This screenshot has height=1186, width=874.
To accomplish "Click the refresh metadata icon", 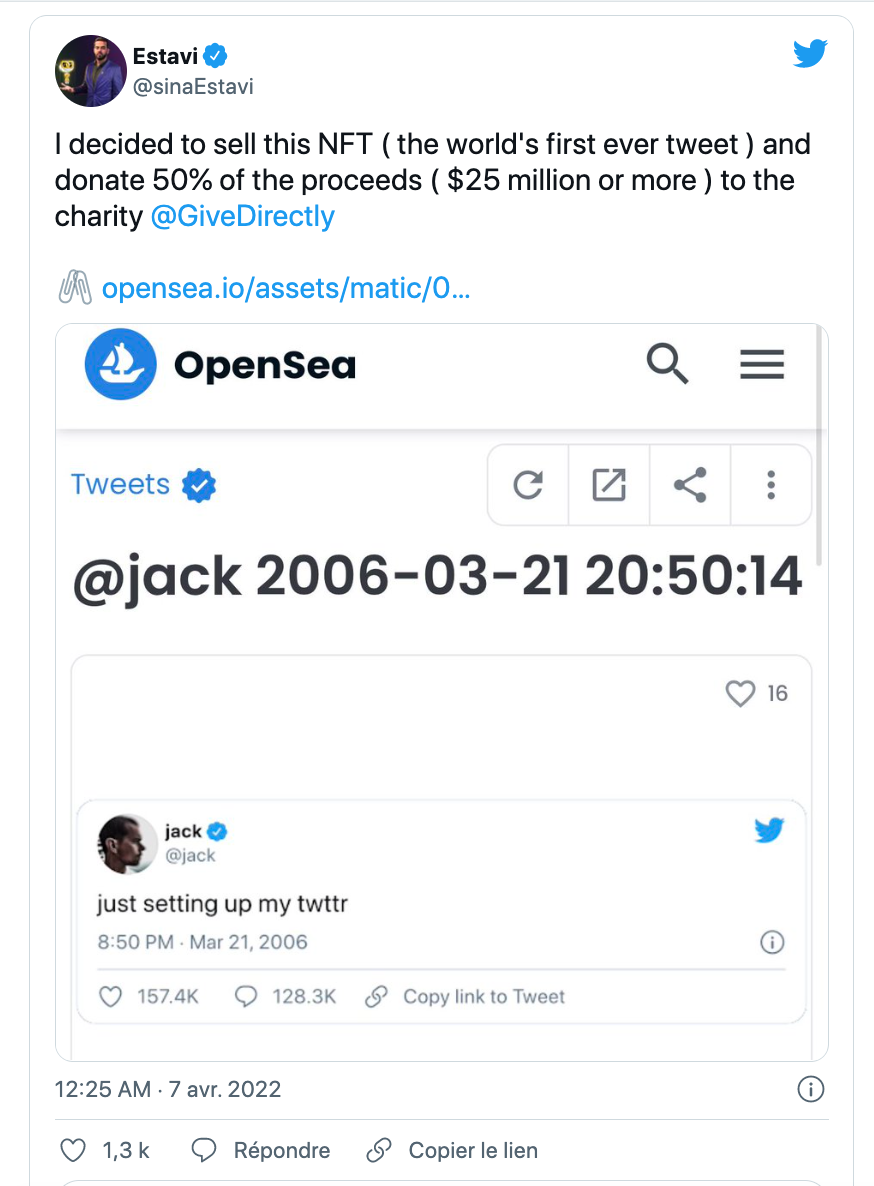I will (528, 486).
